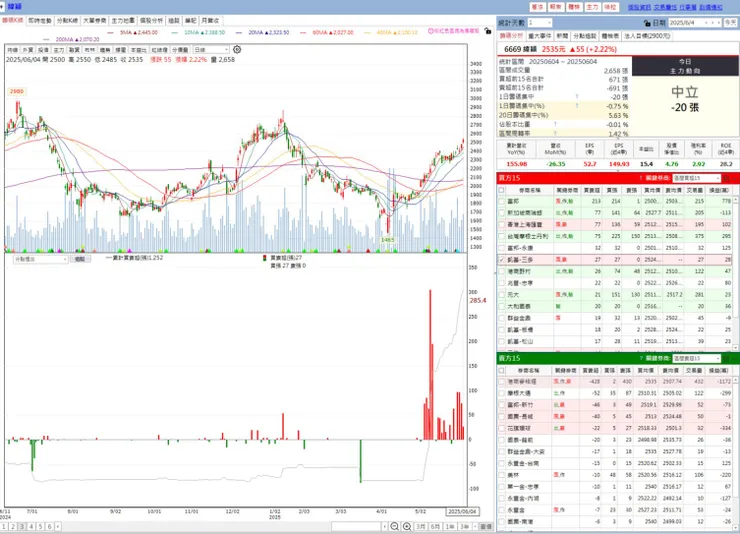The height and width of the screenshot is (534, 740).
Task: Set the chart range to 3月
Action: pos(420,526)
